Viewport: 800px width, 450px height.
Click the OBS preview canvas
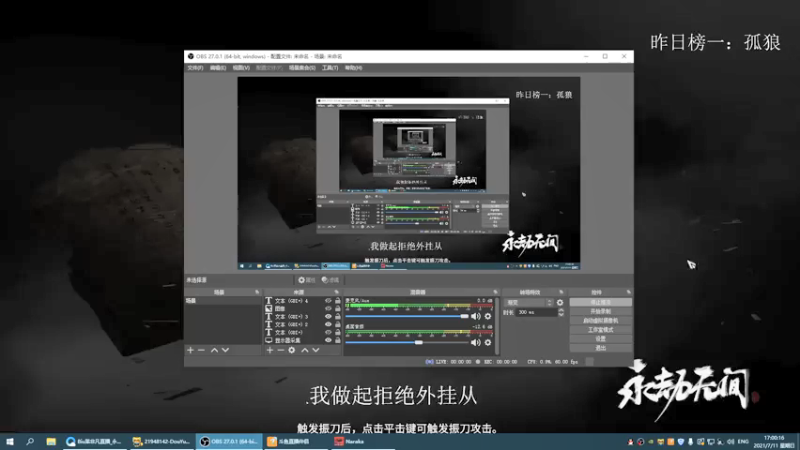pos(409,173)
